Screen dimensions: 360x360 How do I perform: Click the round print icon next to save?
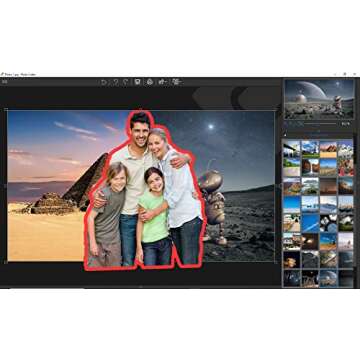pos(150,82)
